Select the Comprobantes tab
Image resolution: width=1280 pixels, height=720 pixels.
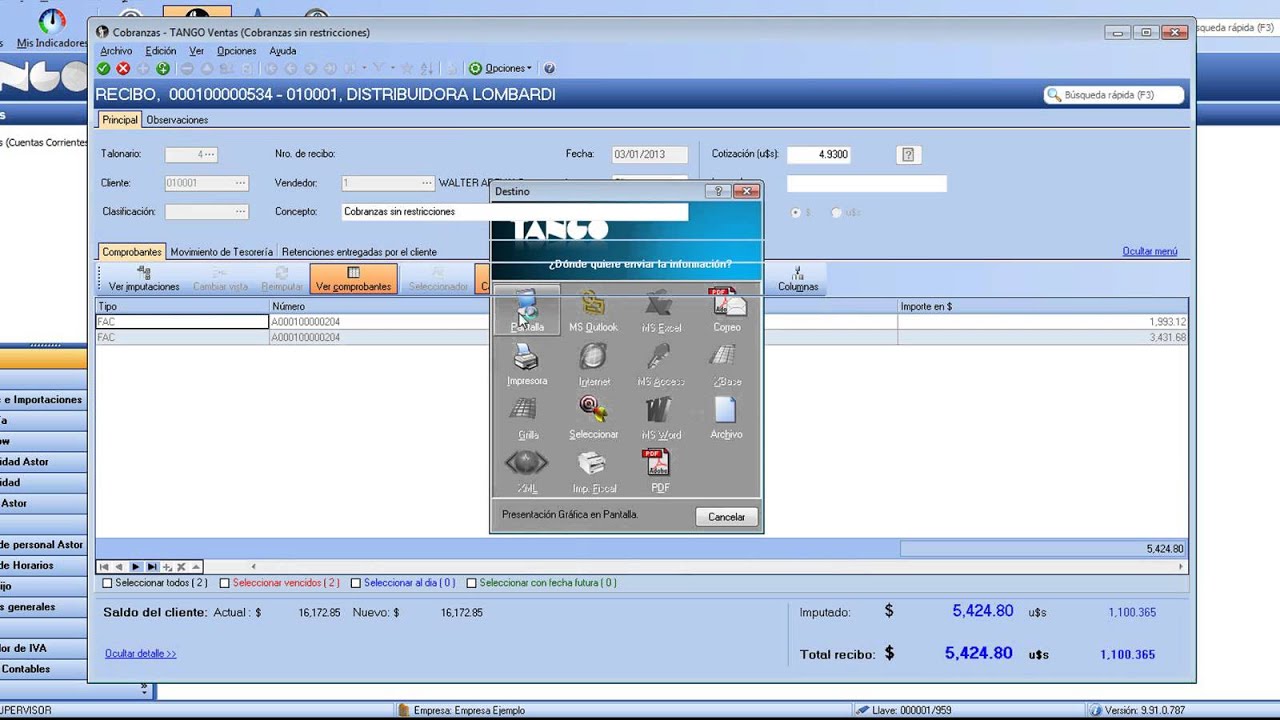[x=132, y=252]
